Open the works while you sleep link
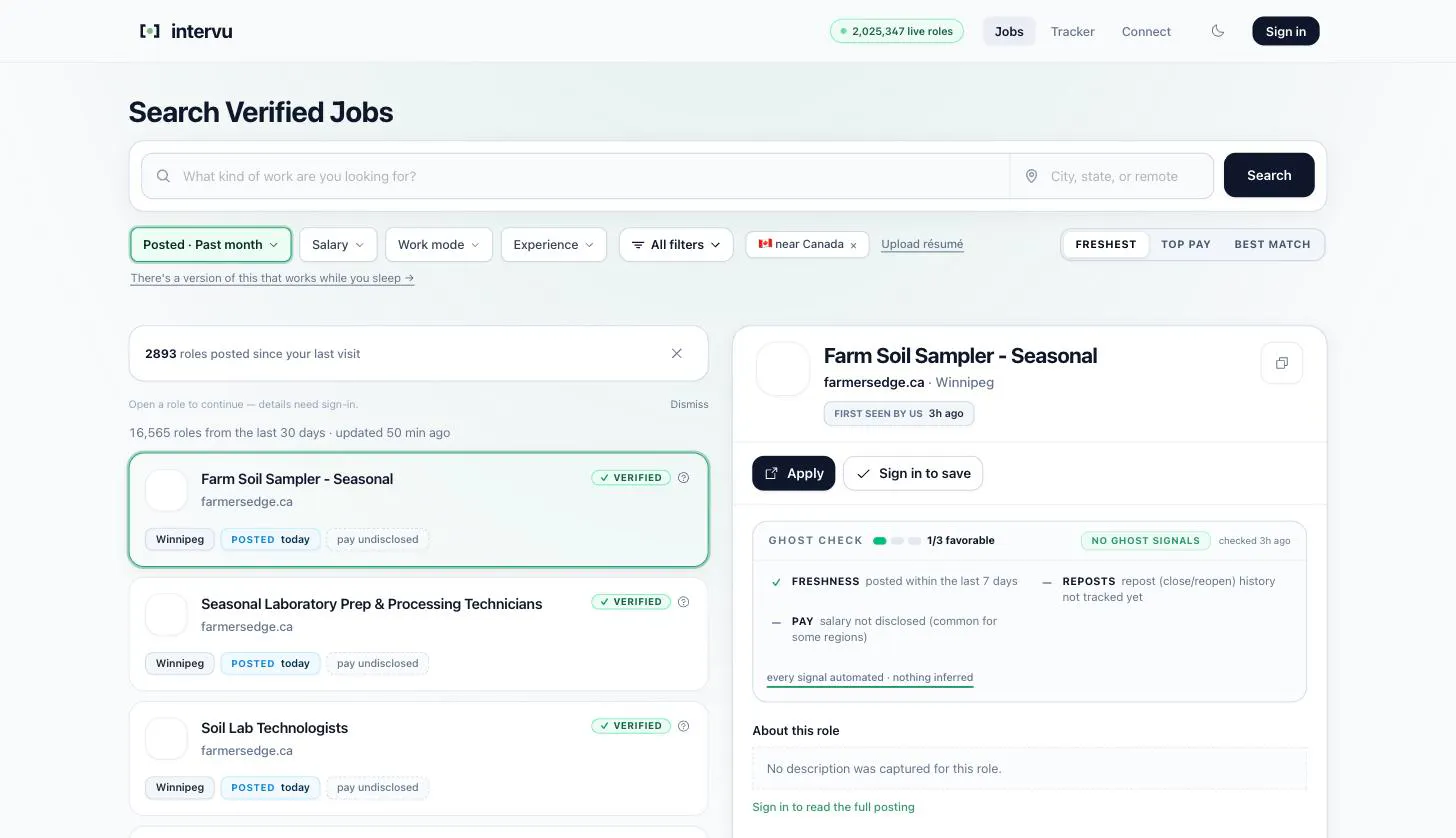The image size is (1456, 838). pos(272,278)
